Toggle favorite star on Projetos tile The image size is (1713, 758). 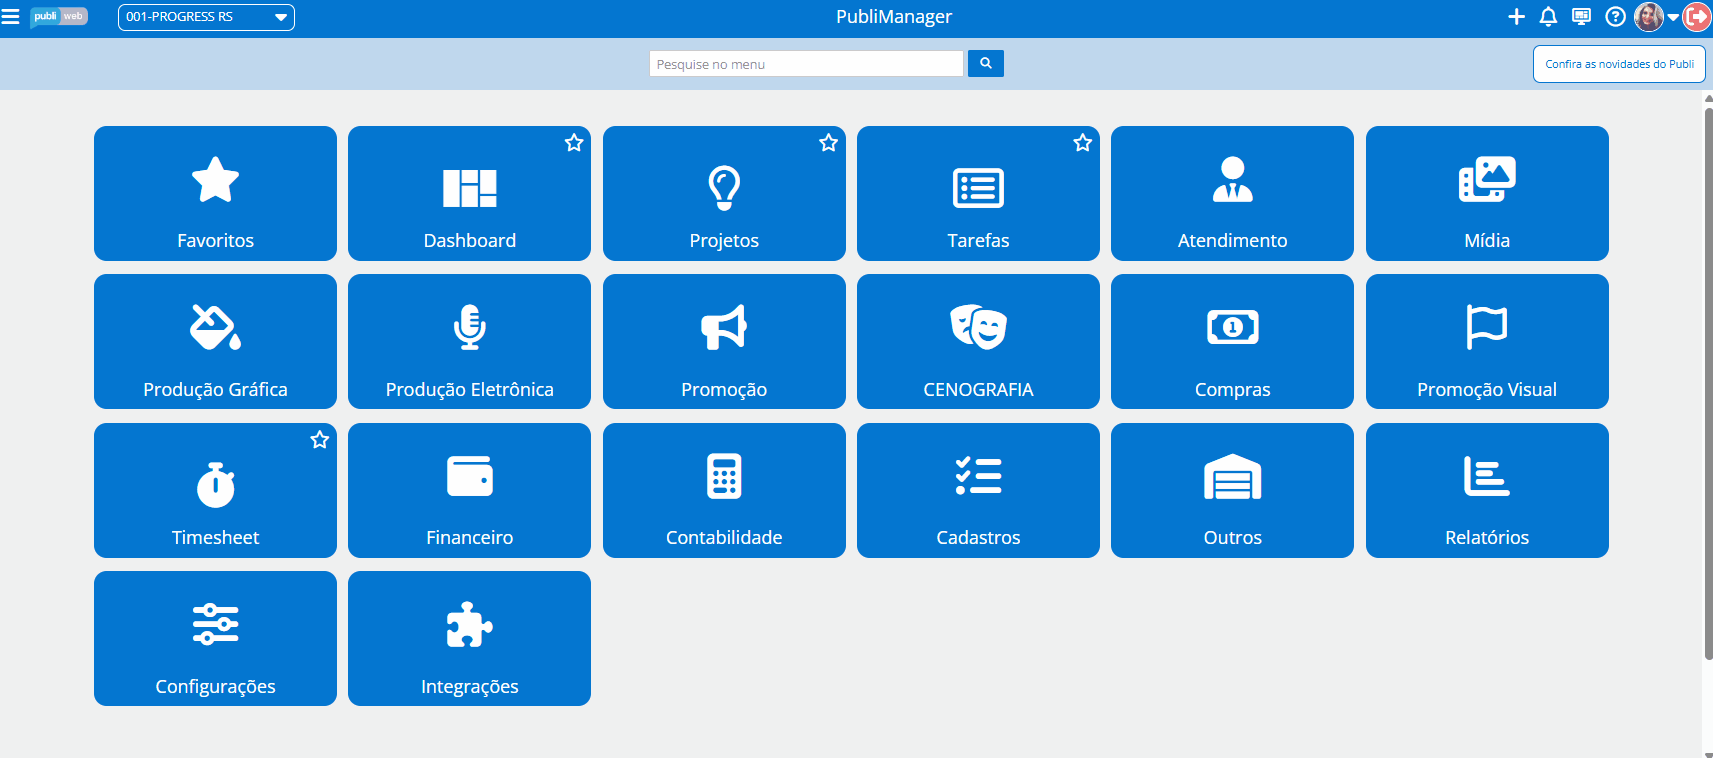click(828, 143)
